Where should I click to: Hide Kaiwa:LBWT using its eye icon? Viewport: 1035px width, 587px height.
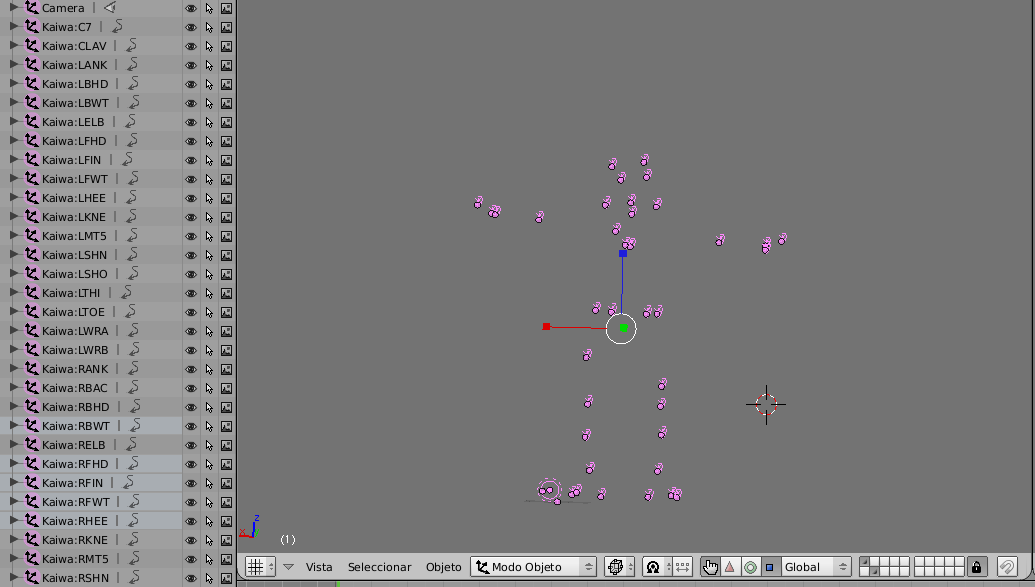tap(191, 103)
